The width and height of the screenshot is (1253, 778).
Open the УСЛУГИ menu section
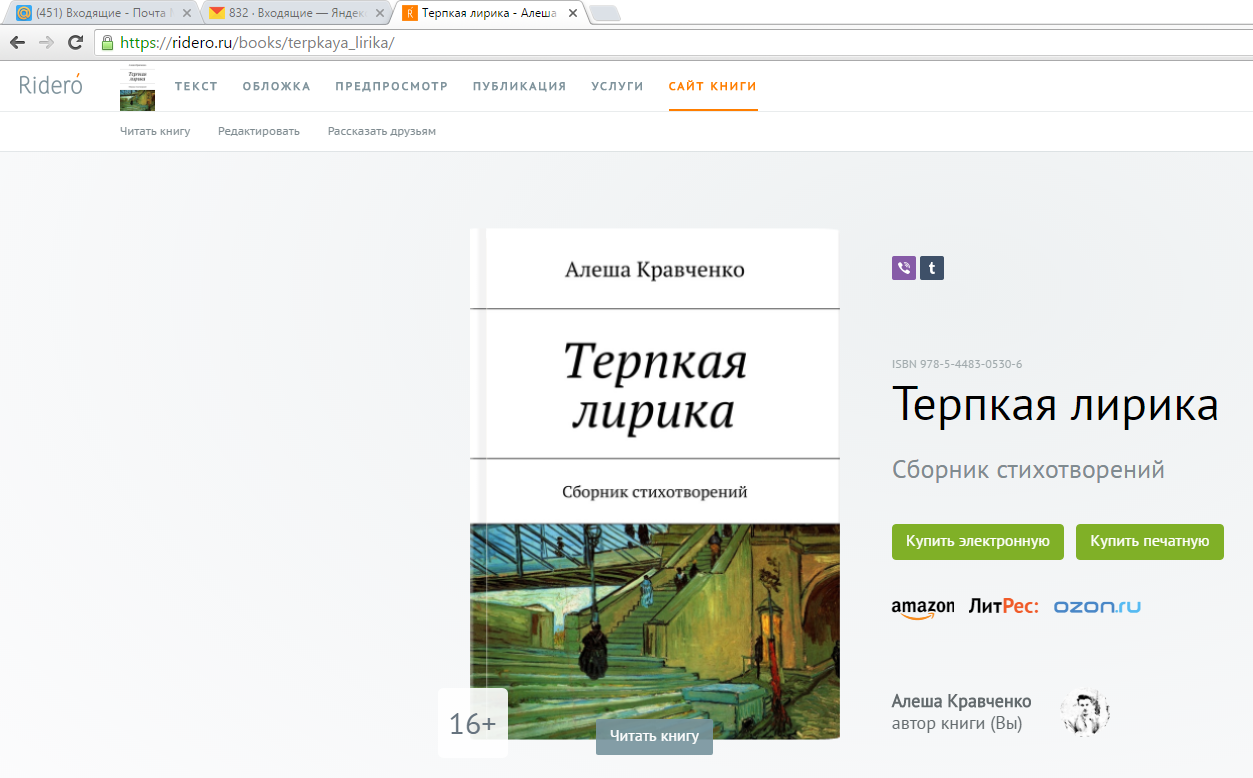(617, 86)
